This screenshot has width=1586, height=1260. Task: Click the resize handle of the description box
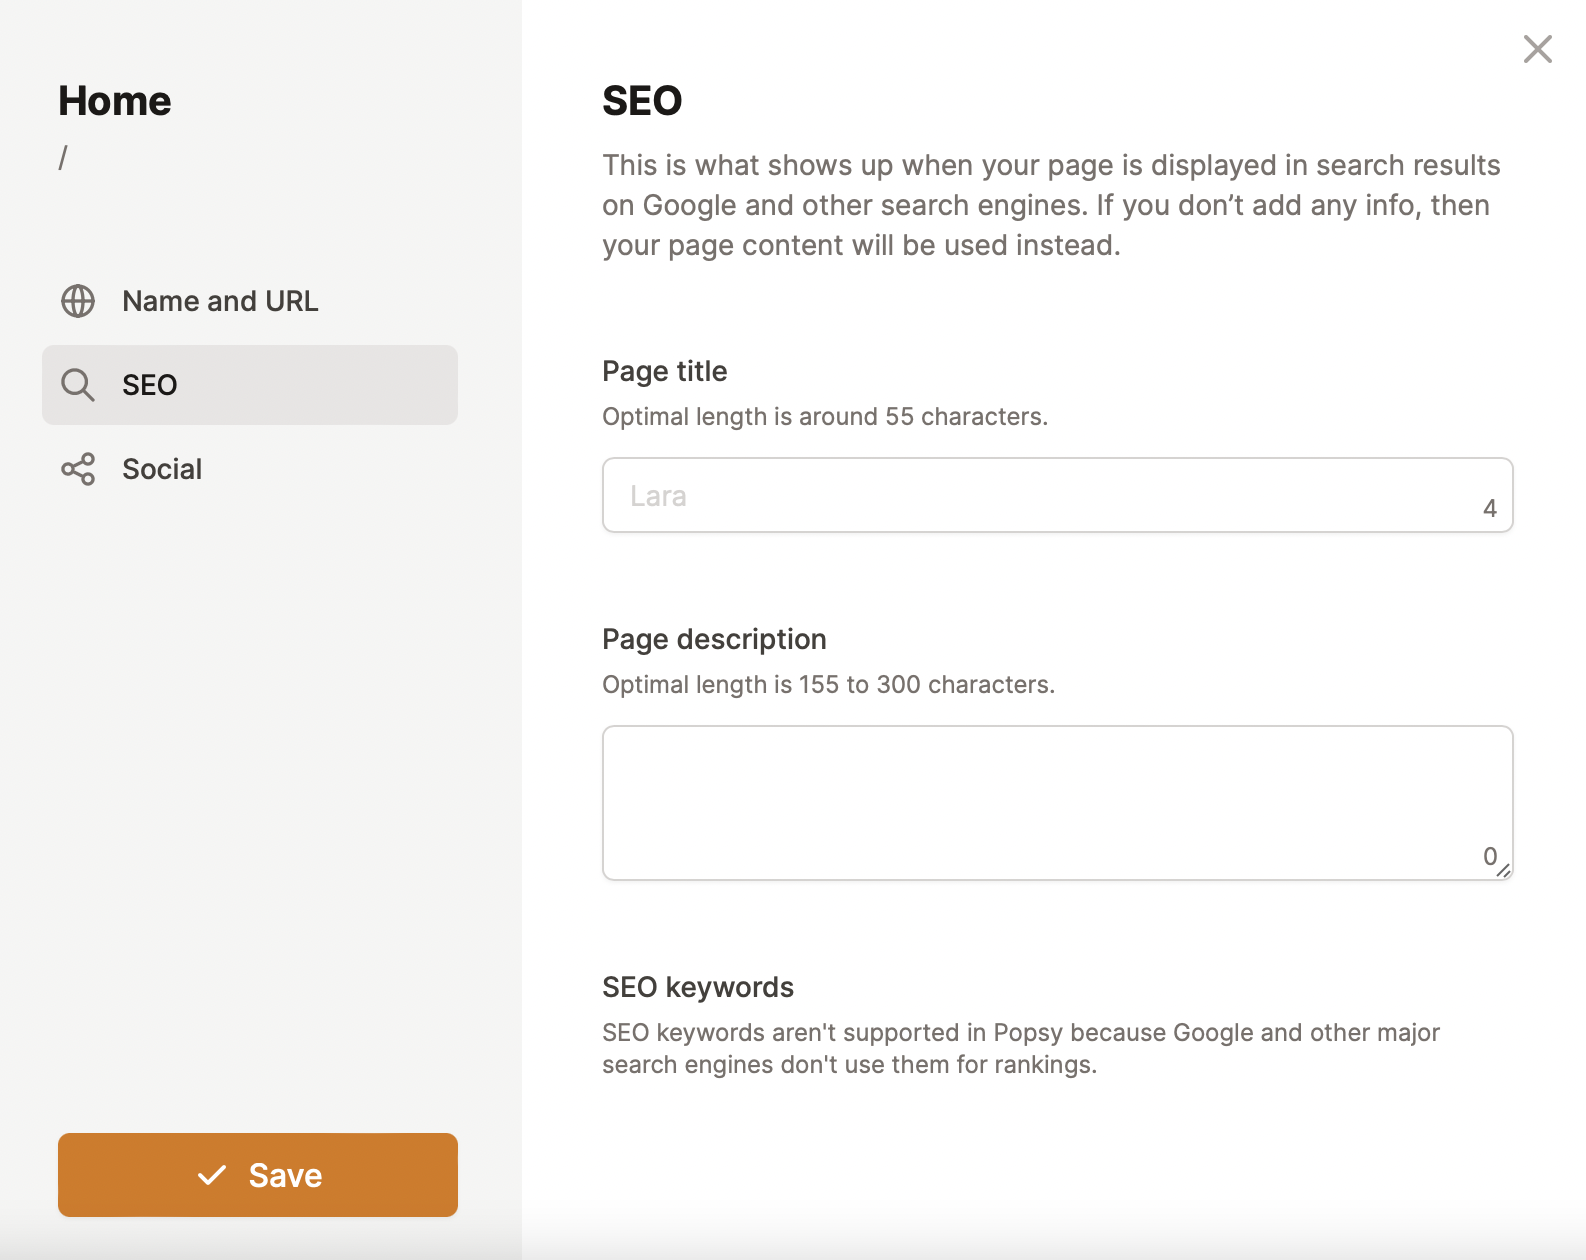click(1504, 871)
